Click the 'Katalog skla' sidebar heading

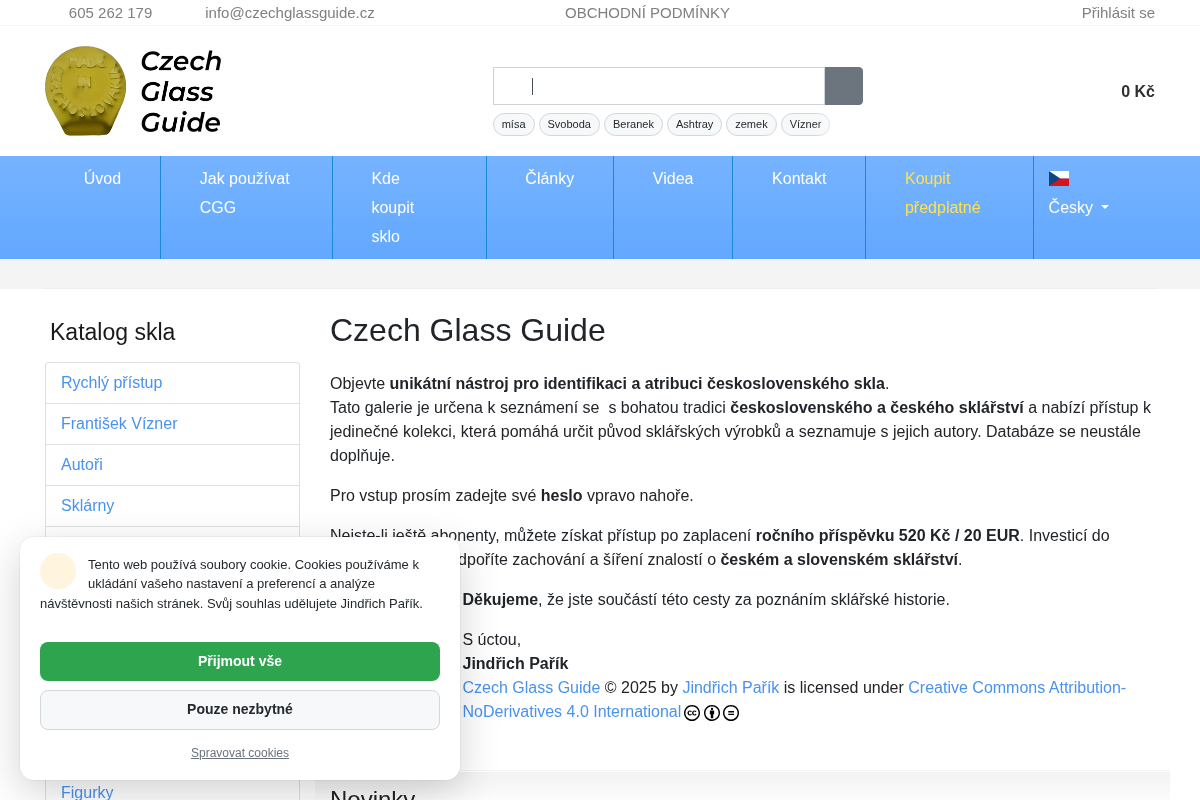point(113,333)
